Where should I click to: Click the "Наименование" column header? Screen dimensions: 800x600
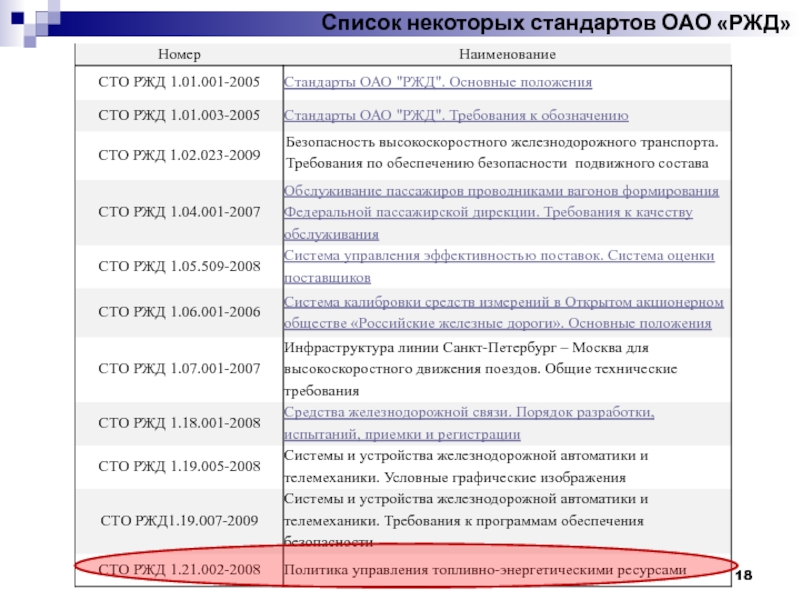click(x=507, y=55)
